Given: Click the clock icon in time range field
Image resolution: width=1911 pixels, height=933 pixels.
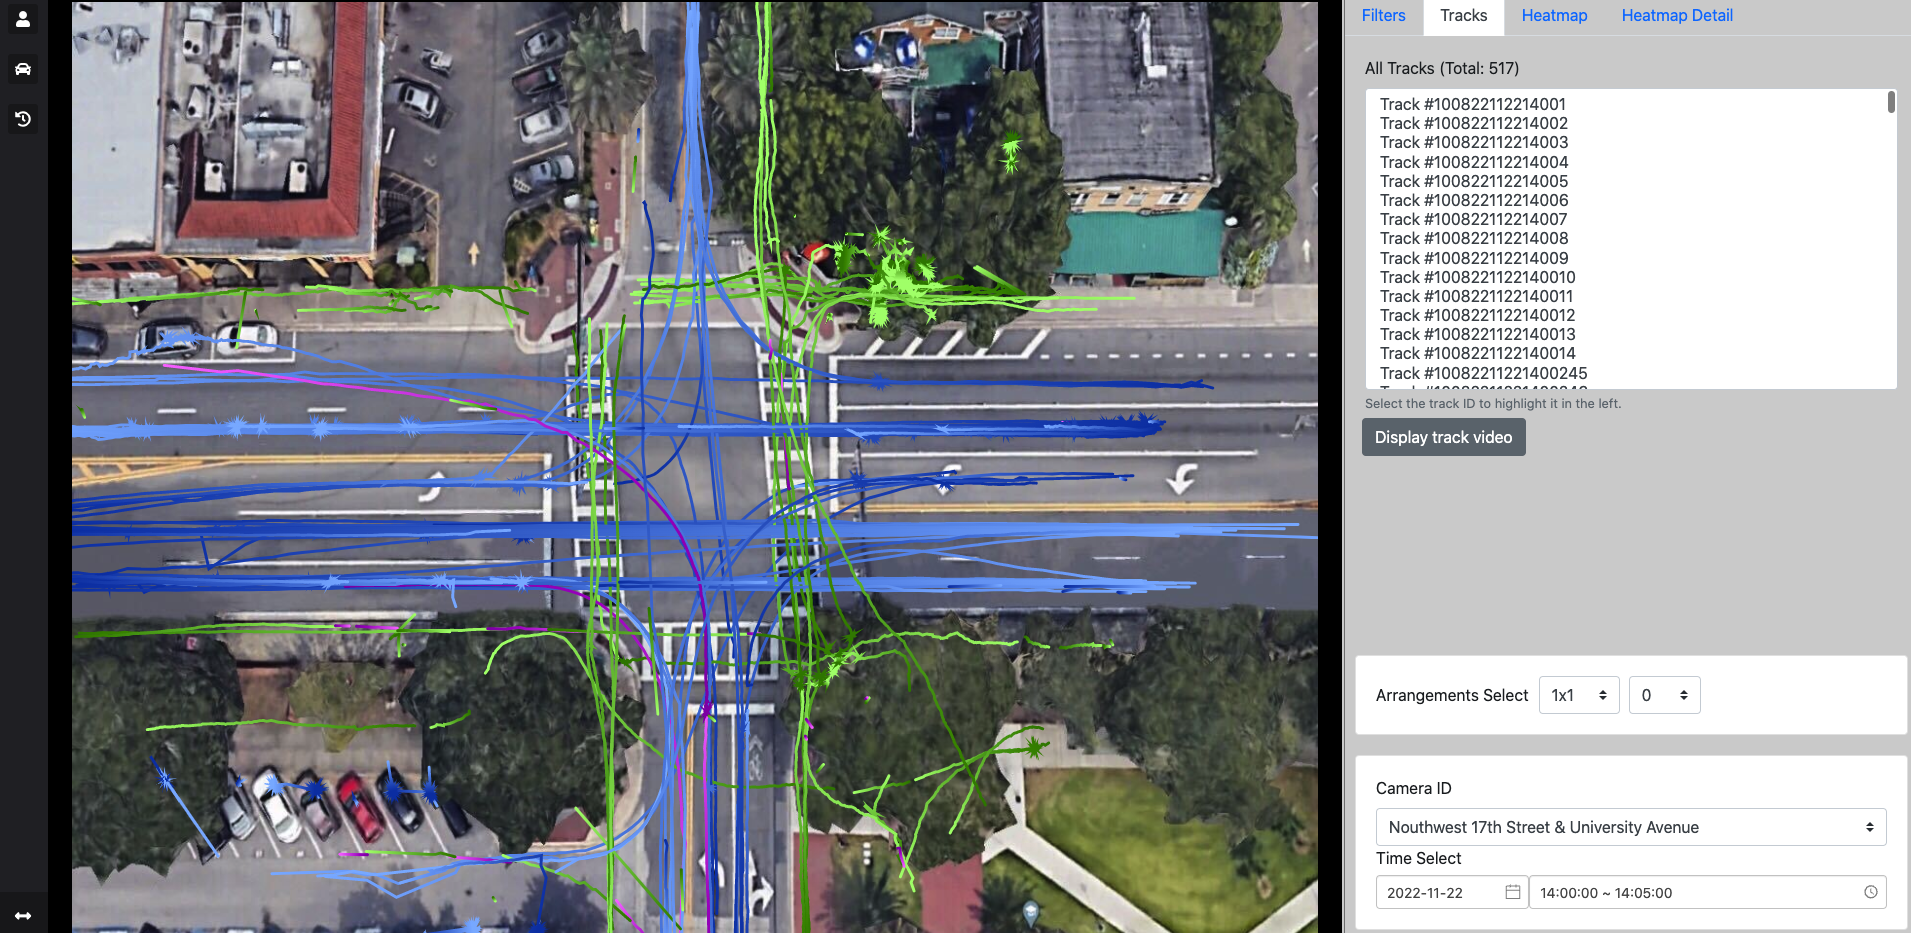Looking at the screenshot, I should click(1870, 892).
